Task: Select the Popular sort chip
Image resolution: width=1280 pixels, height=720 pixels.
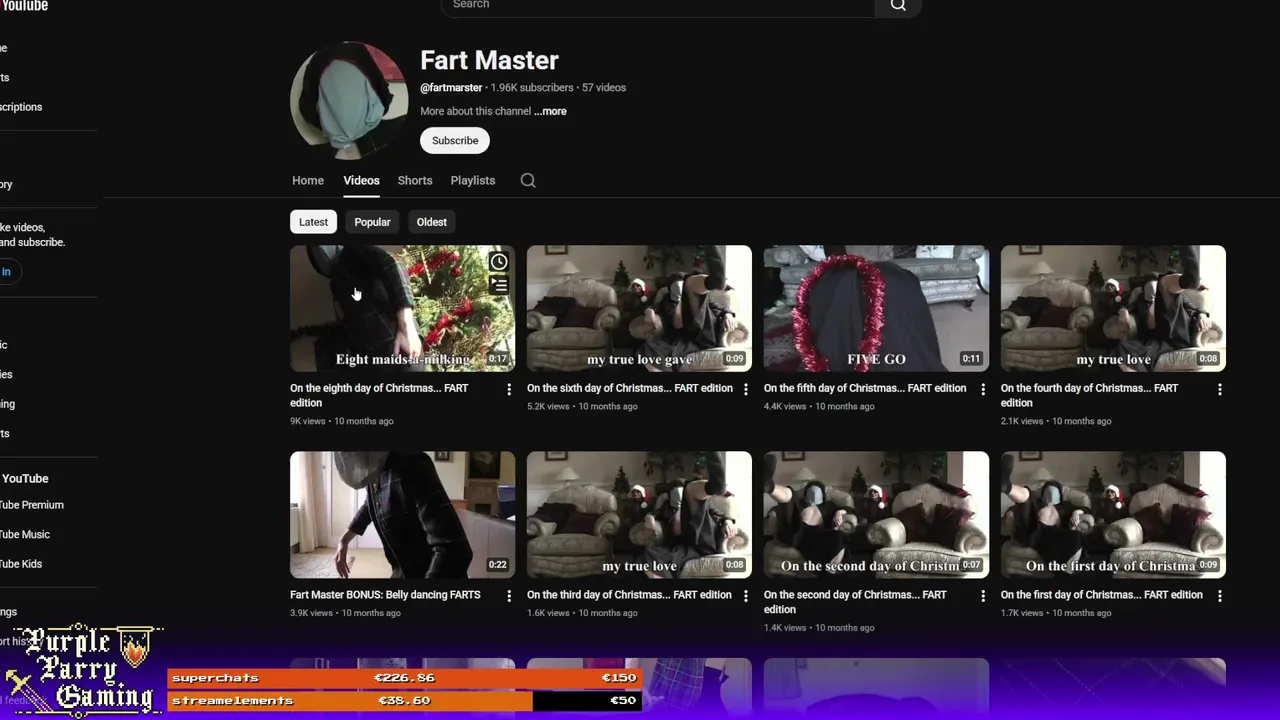Action: coord(372,222)
